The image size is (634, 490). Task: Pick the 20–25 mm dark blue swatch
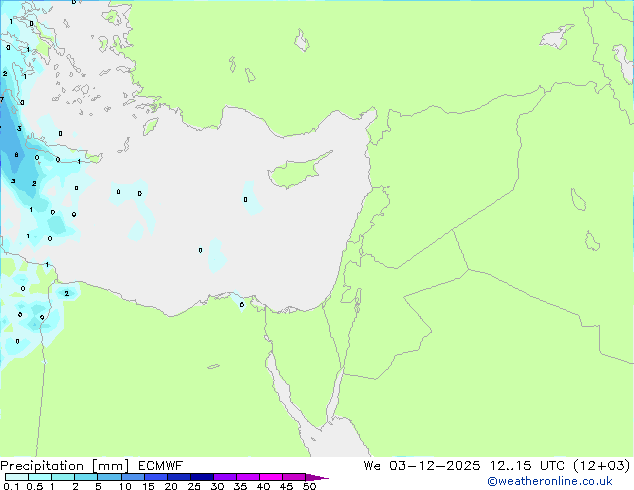[178, 477]
